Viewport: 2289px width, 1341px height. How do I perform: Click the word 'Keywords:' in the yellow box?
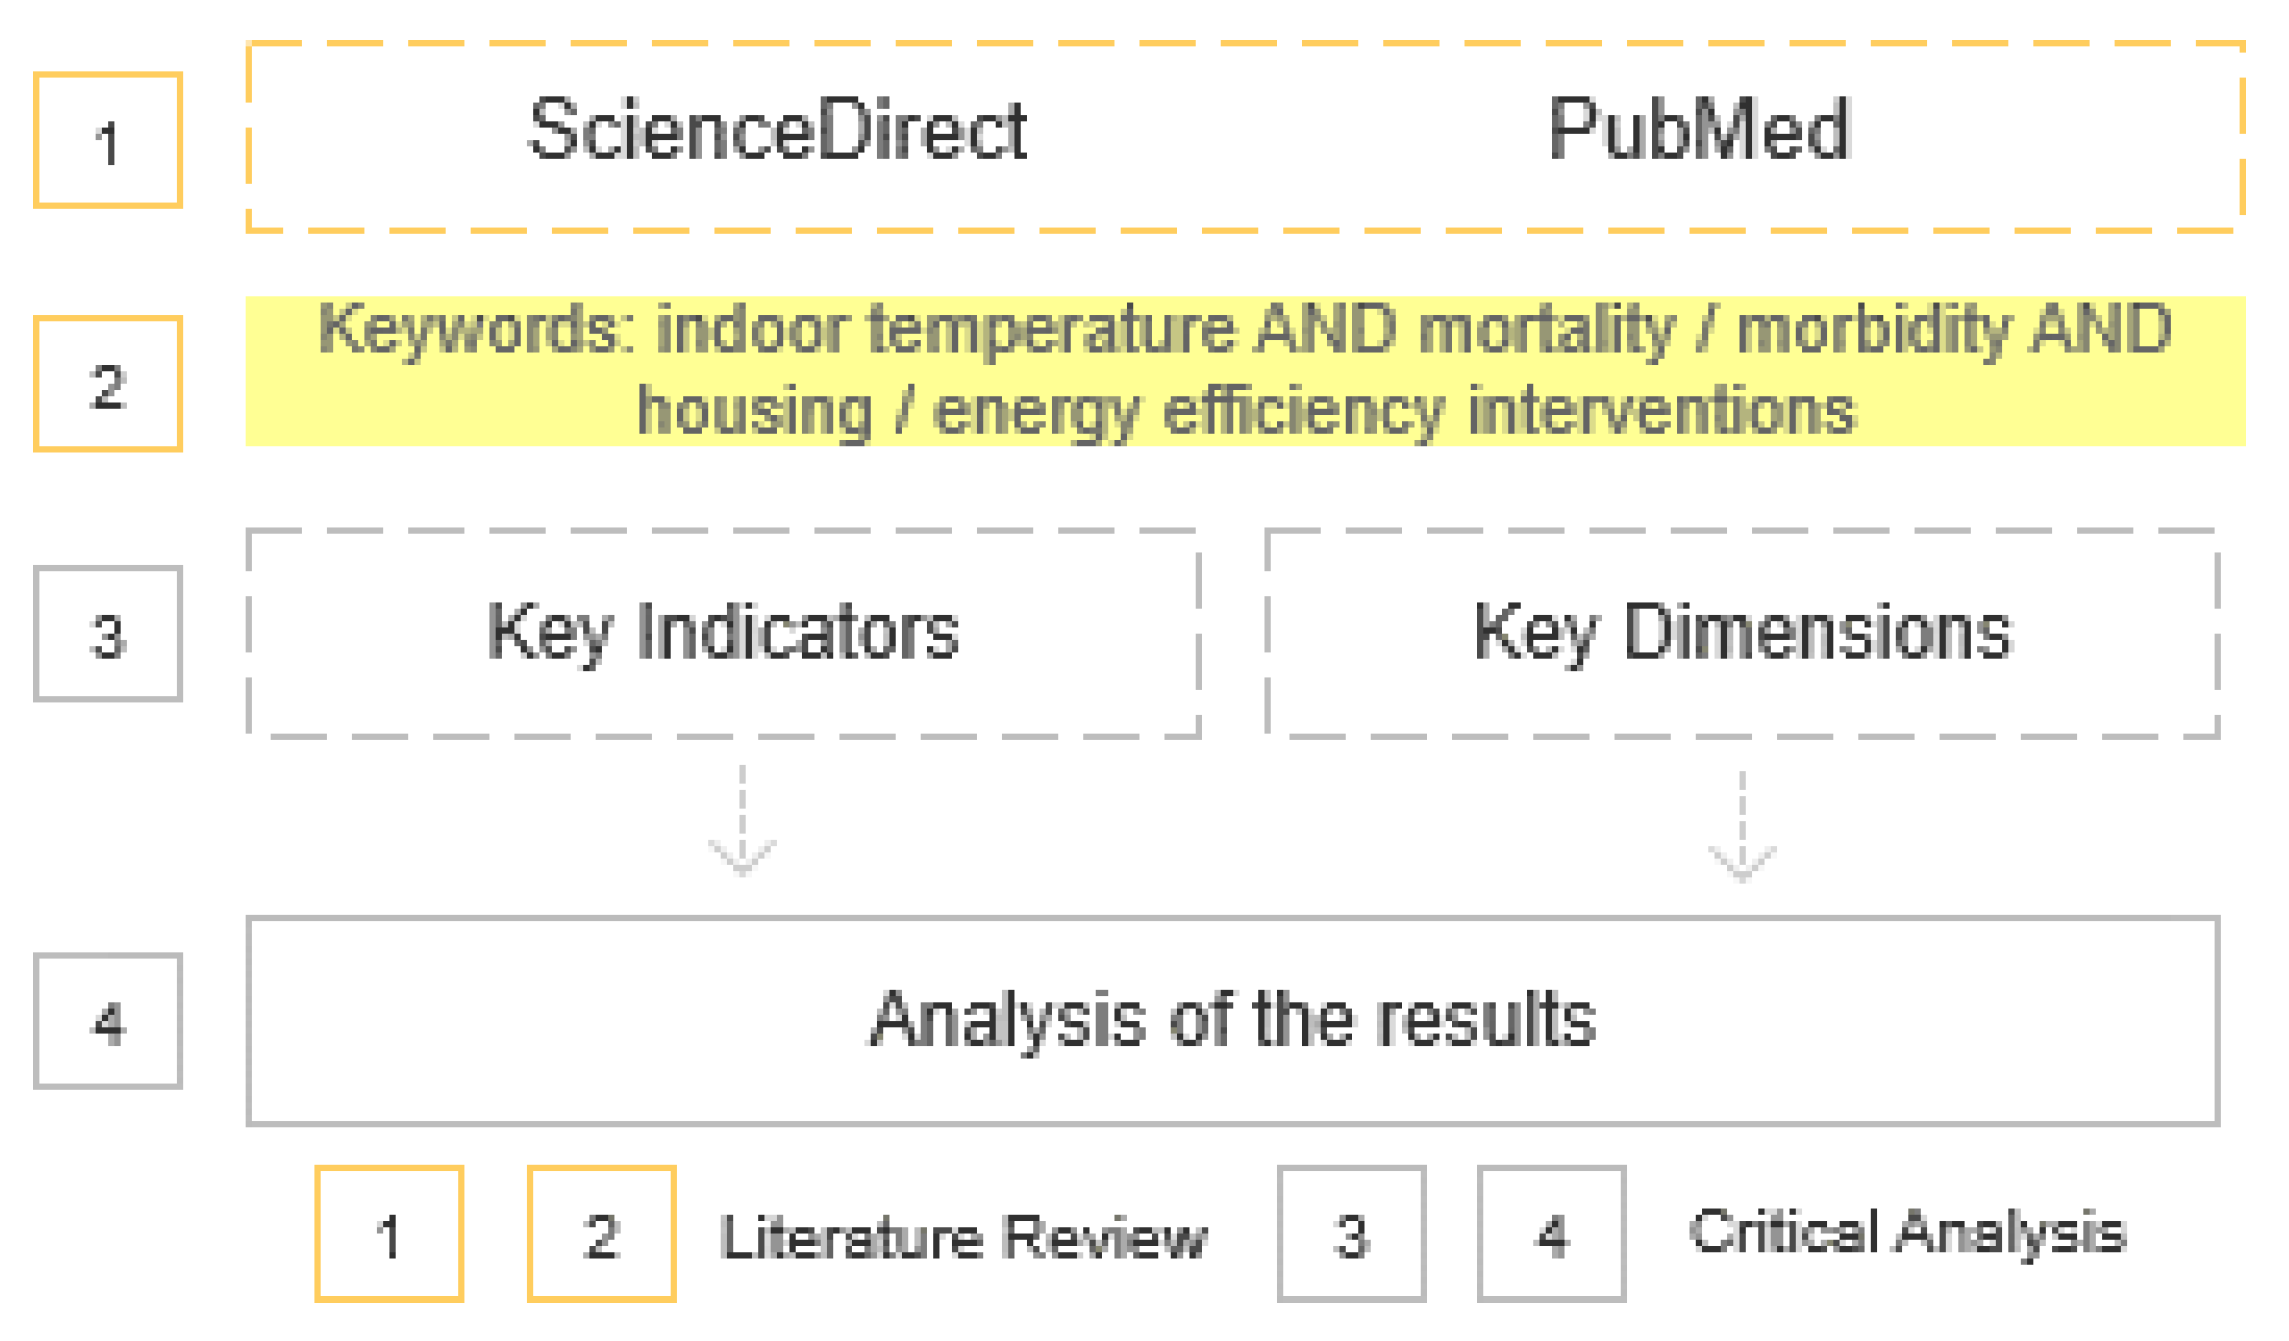477,329
